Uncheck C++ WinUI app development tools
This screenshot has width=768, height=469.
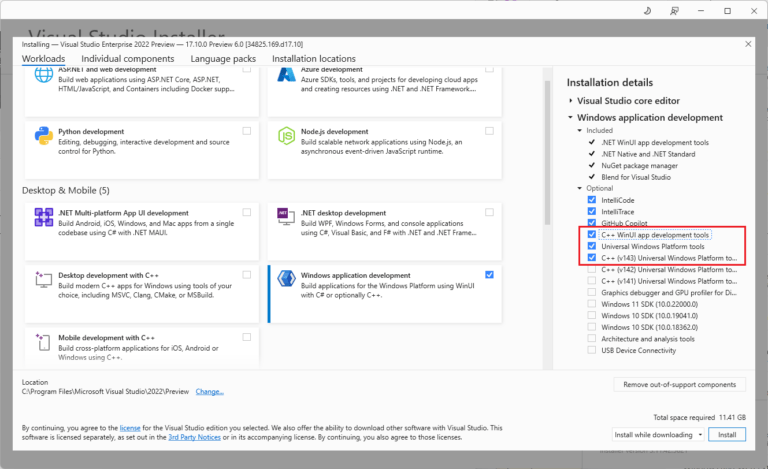click(592, 234)
